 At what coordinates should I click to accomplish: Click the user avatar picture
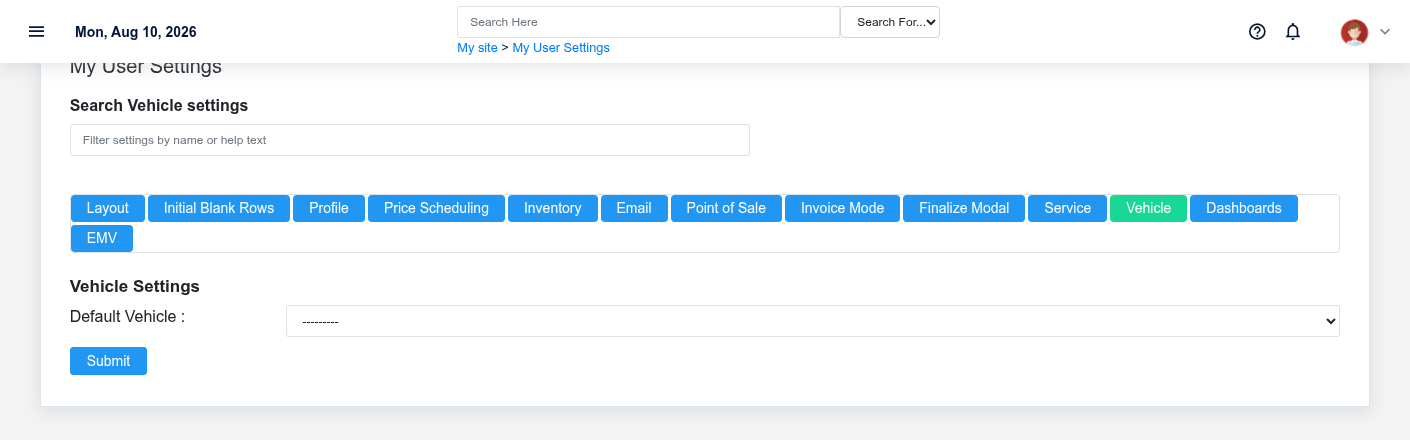[x=1354, y=32]
